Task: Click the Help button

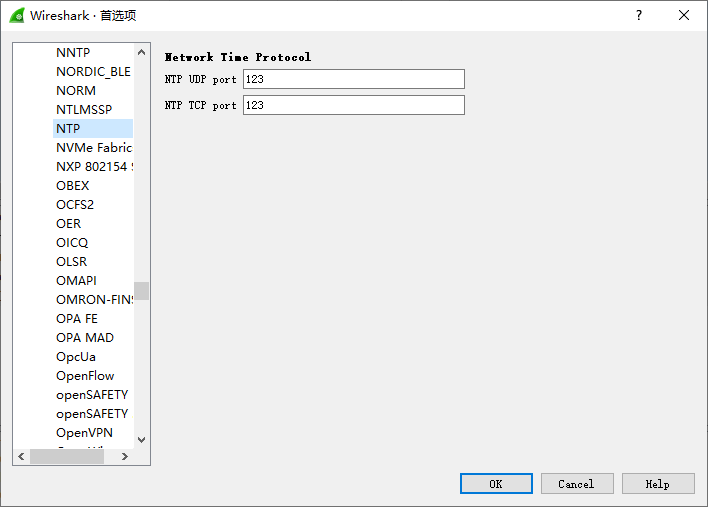Action: tap(657, 483)
